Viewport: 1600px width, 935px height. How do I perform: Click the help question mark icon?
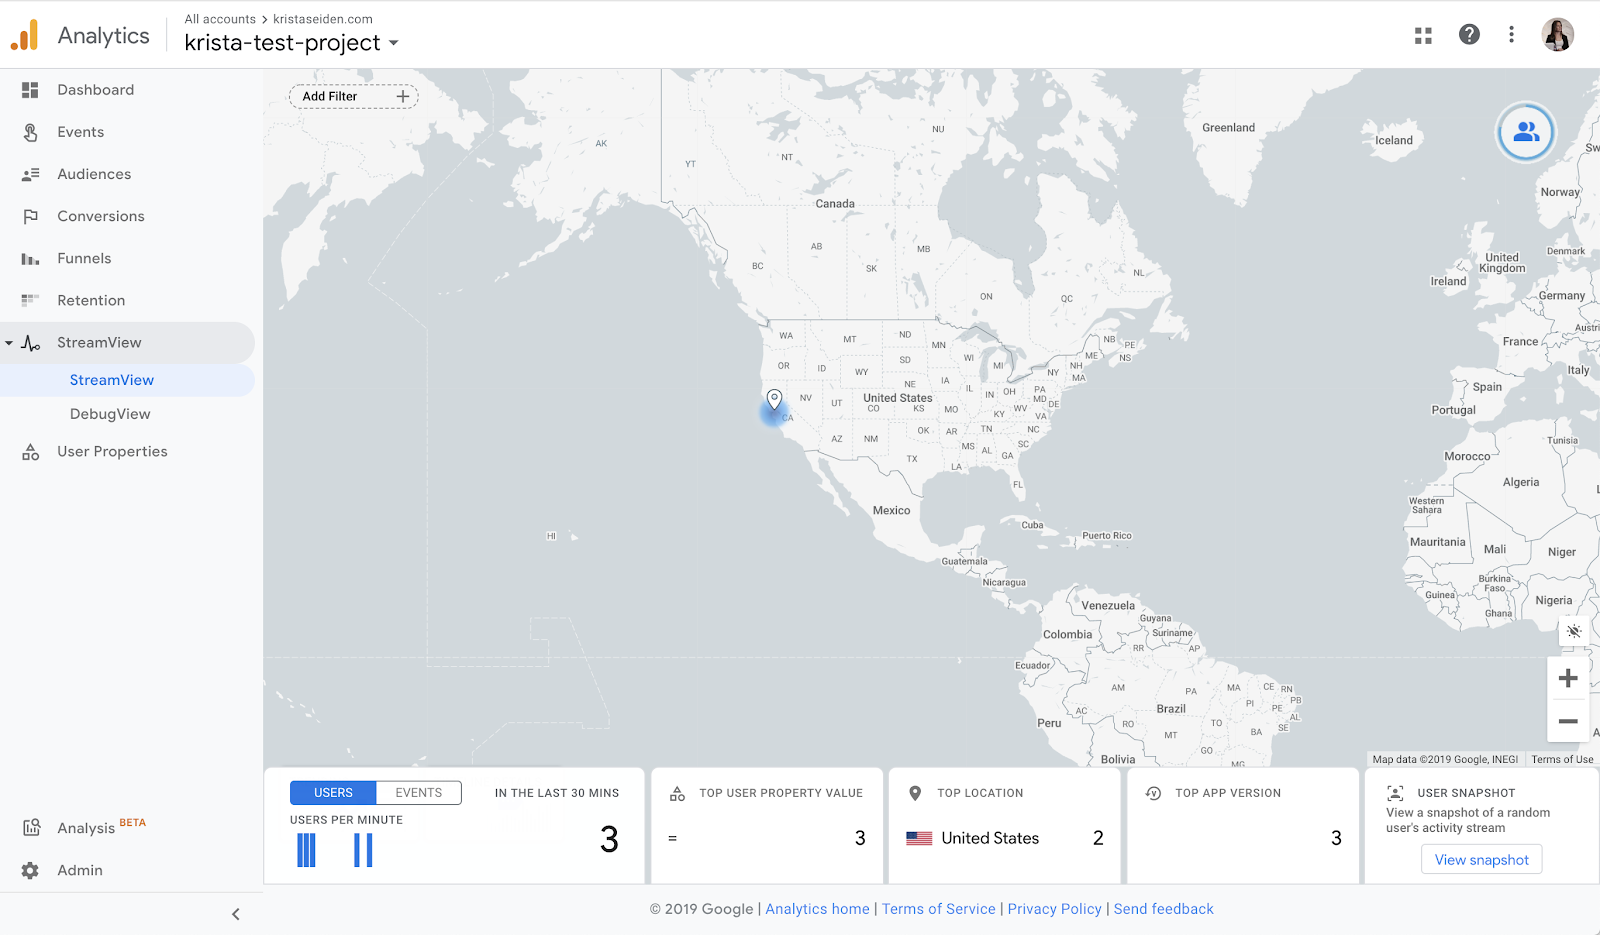pos(1469,35)
